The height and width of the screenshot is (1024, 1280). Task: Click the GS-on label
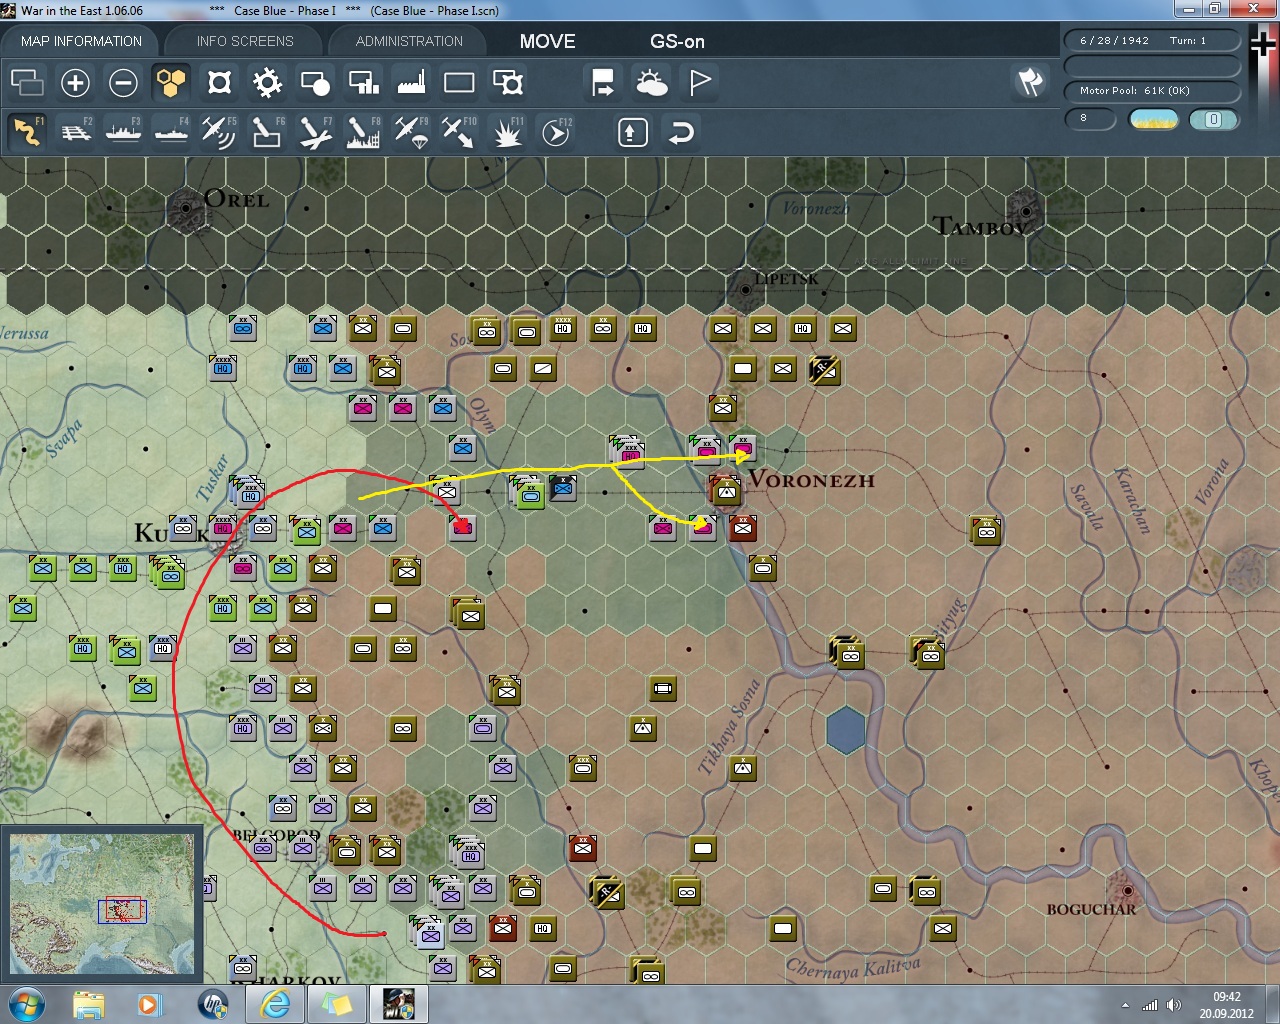[x=677, y=41]
